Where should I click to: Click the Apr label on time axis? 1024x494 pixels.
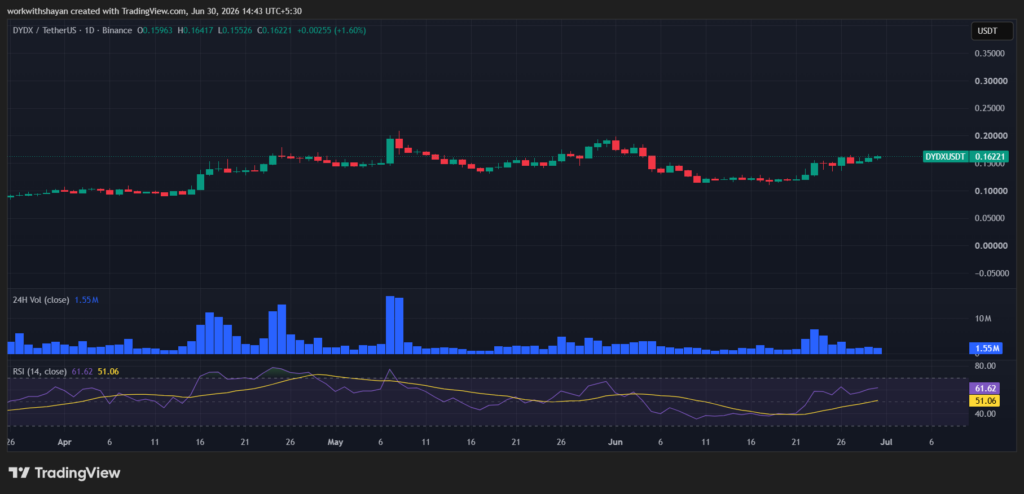click(x=64, y=442)
